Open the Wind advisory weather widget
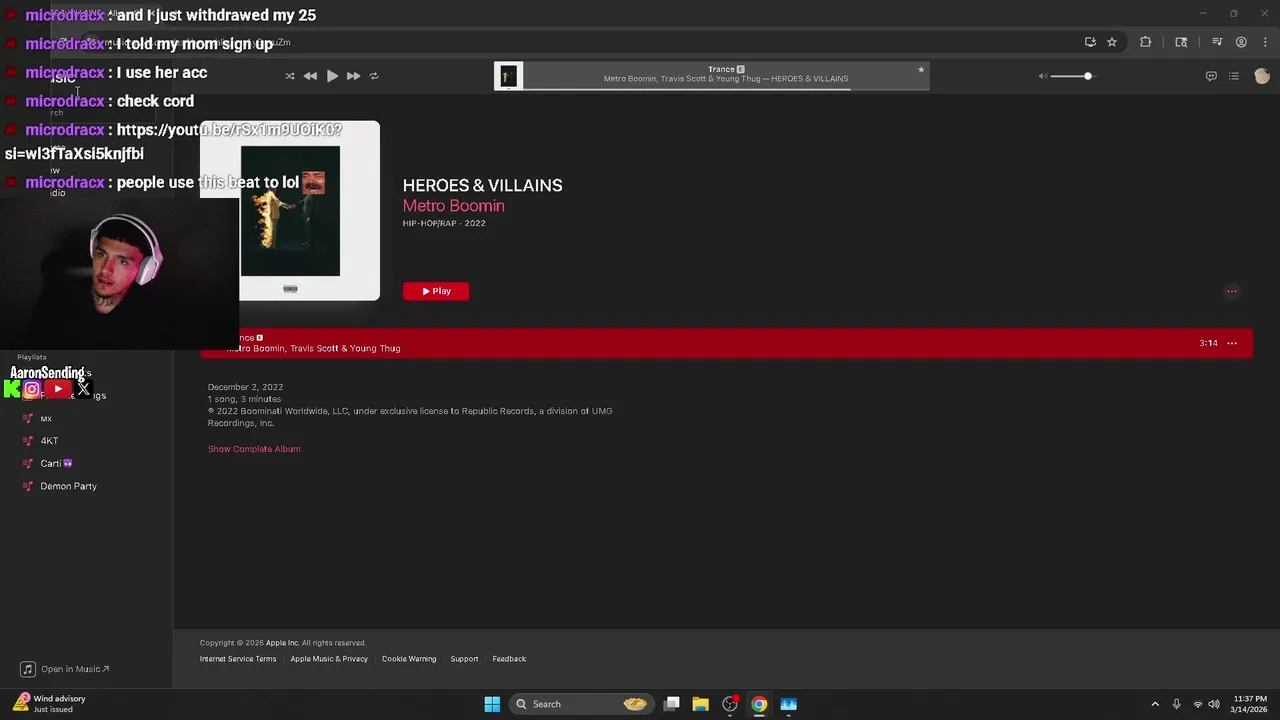Screen dimensions: 1280x720 pyautogui.click(x=50, y=704)
